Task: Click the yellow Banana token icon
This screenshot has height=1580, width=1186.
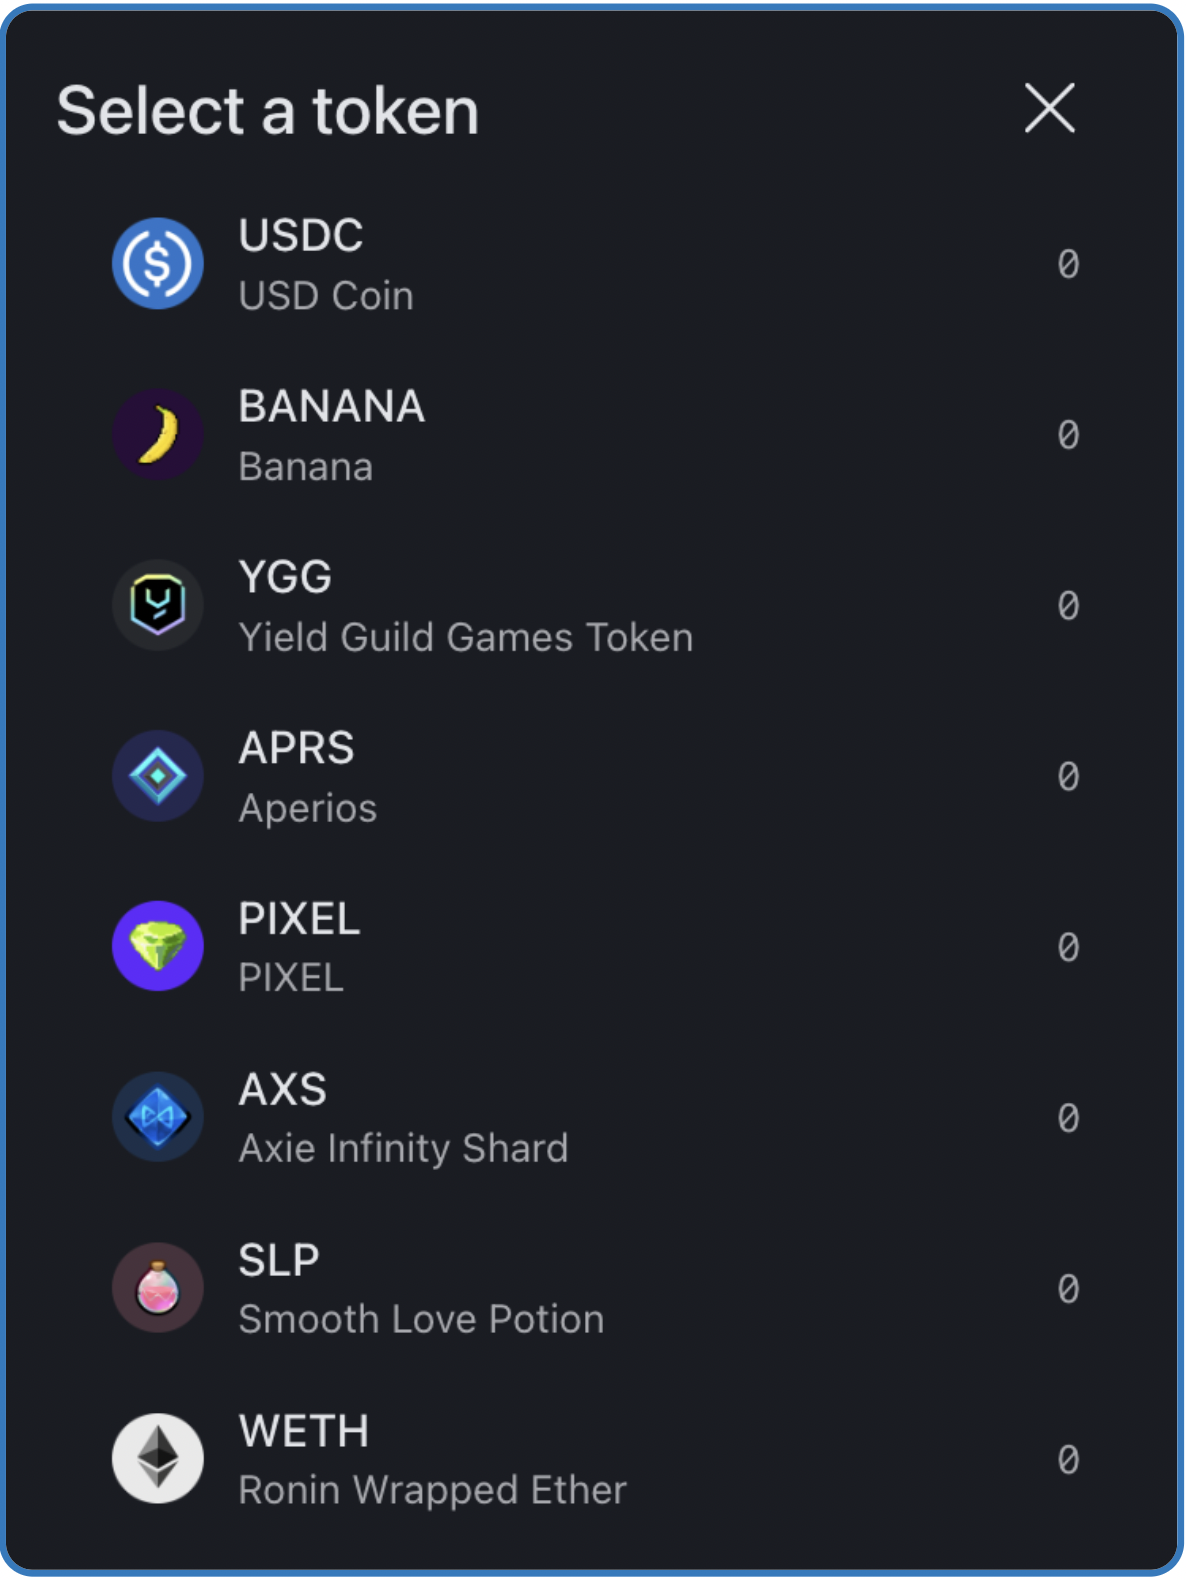Action: [158, 435]
